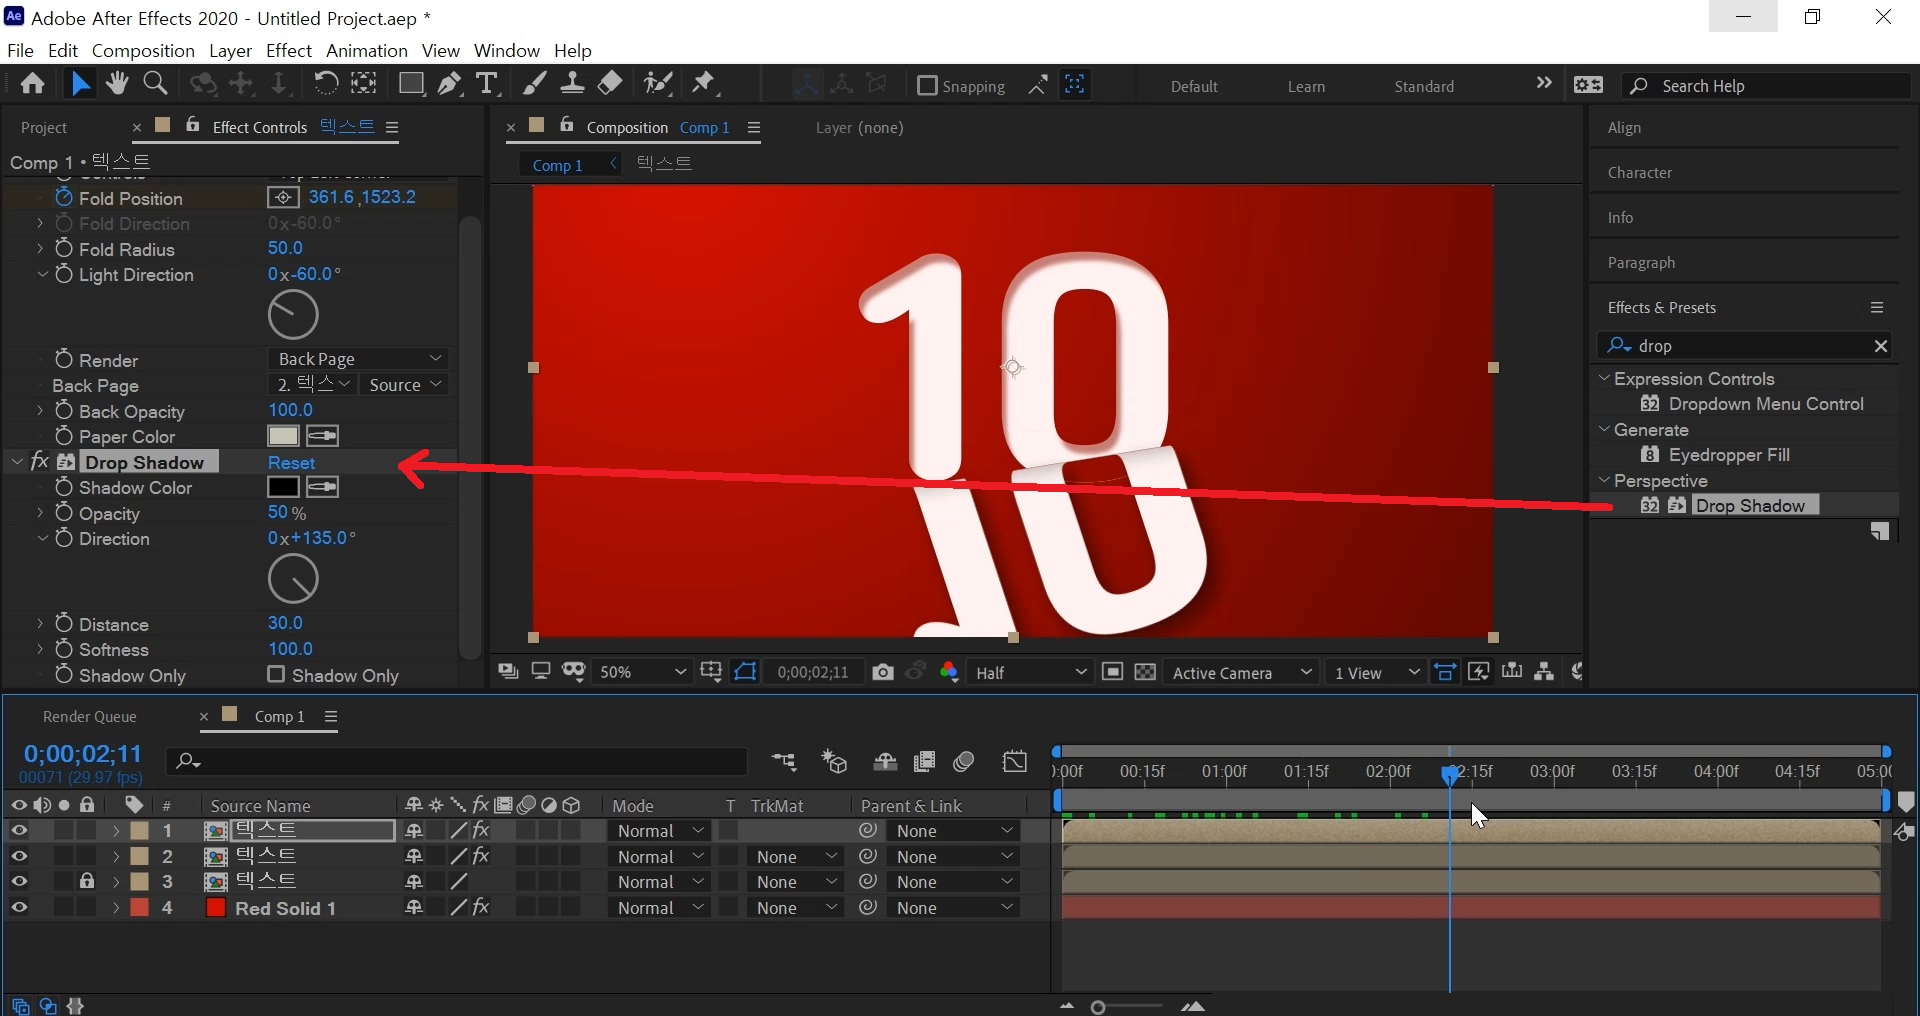The width and height of the screenshot is (1920, 1016).
Task: Select the Puppet Pin tool
Action: [705, 84]
